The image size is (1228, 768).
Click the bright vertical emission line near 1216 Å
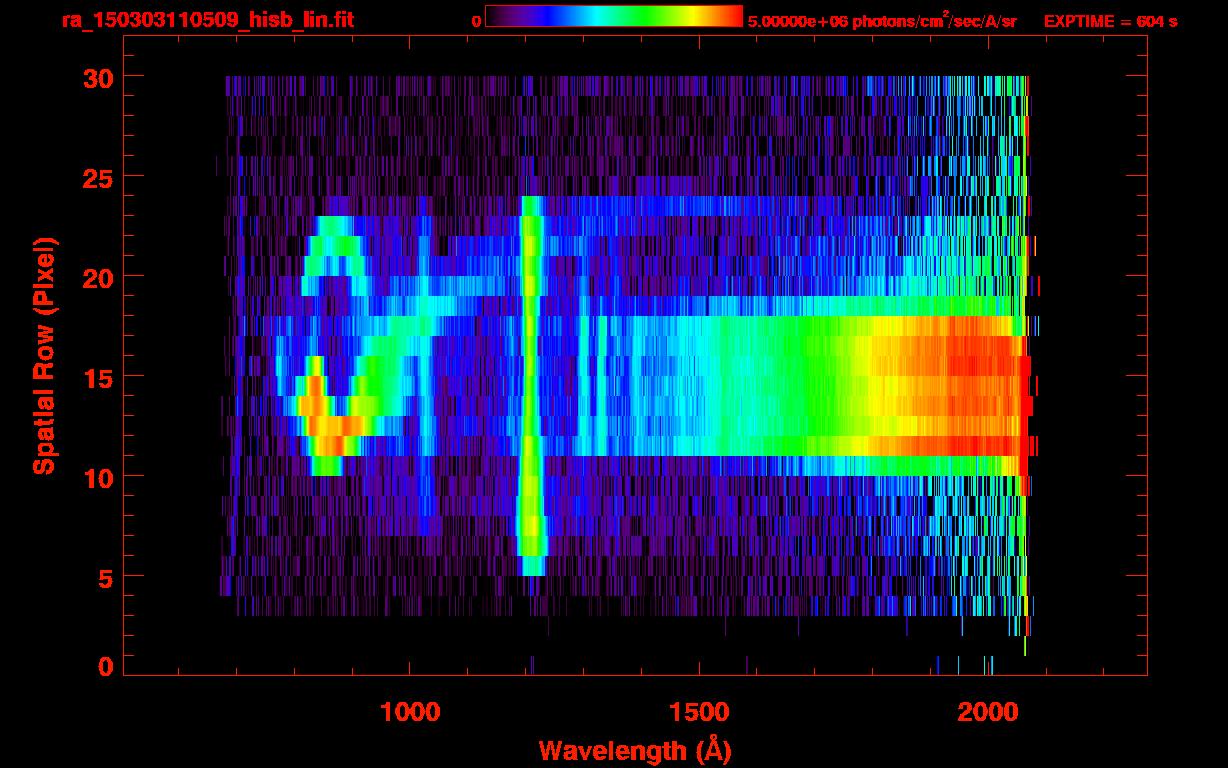coord(531,385)
